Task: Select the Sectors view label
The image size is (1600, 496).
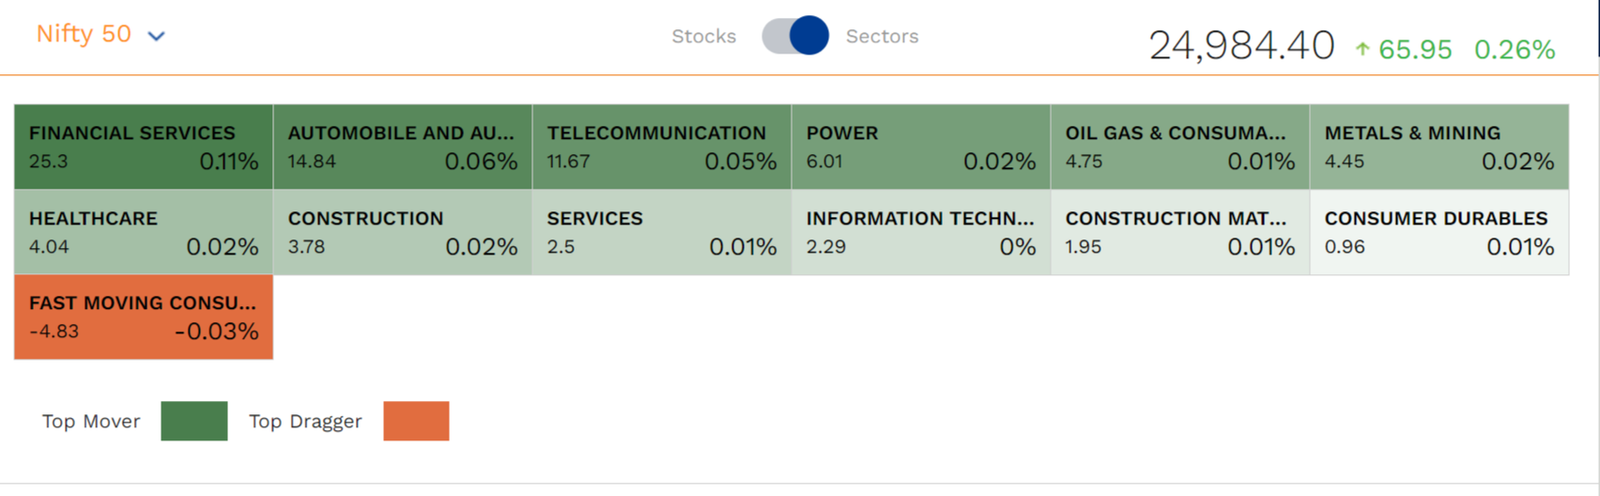Action: 882,36
